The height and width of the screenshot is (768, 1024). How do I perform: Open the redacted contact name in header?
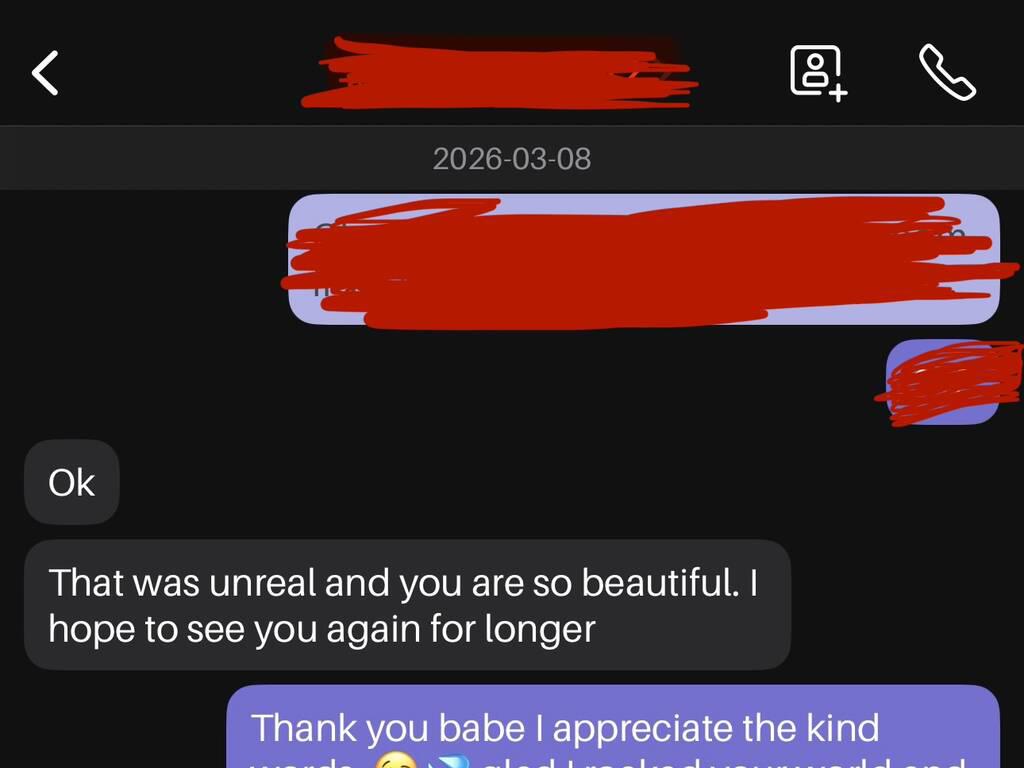pyautogui.click(x=500, y=73)
